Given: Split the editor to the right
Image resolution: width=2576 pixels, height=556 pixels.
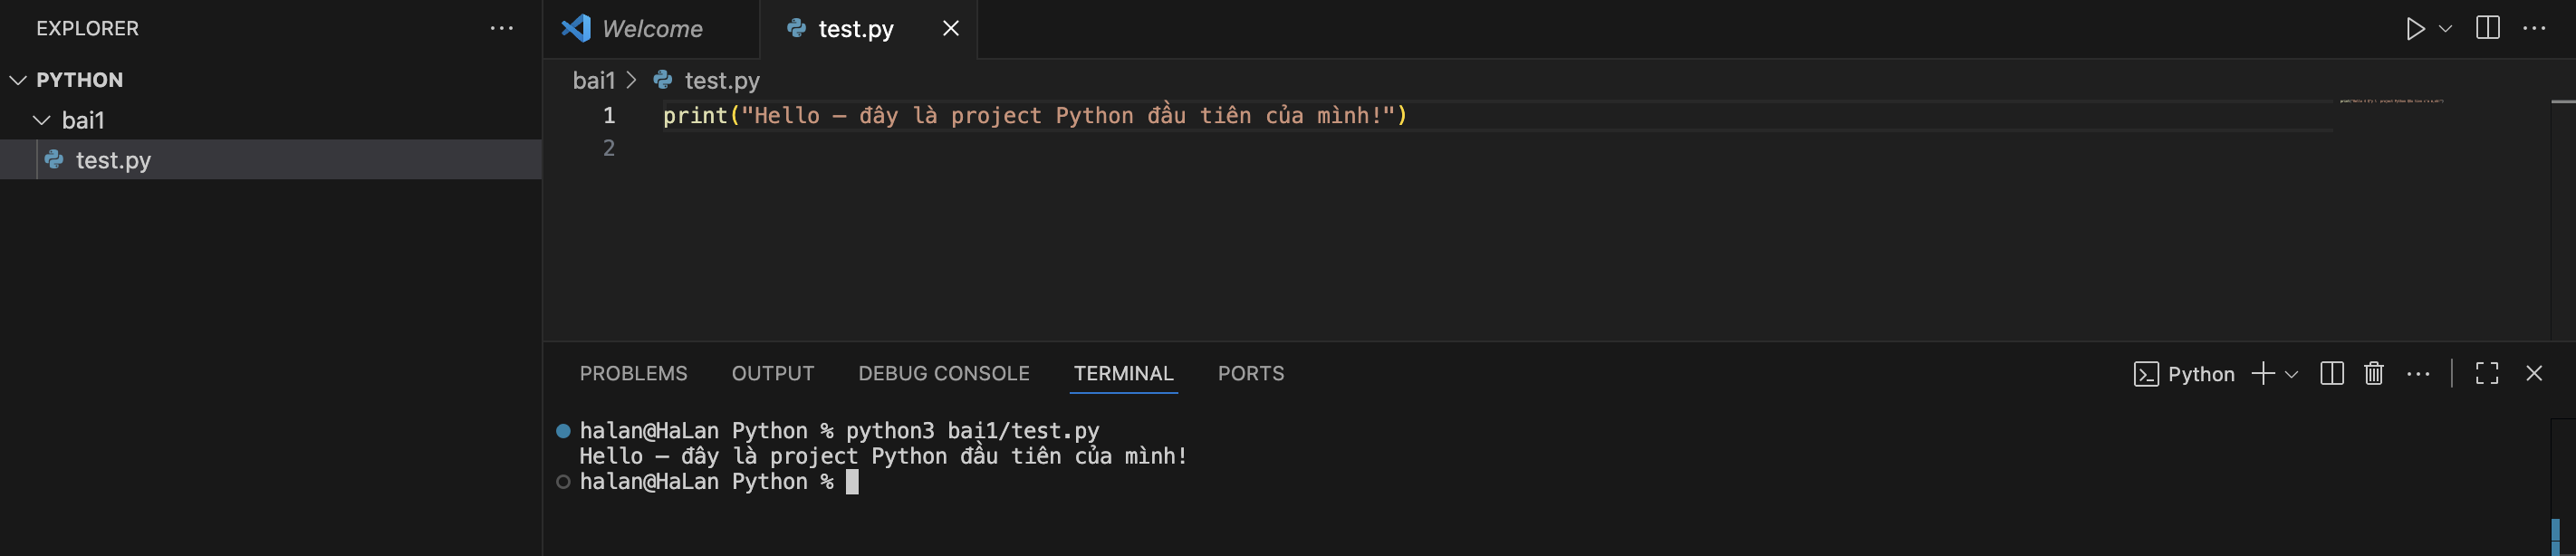Looking at the screenshot, I should pyautogui.click(x=2487, y=29).
